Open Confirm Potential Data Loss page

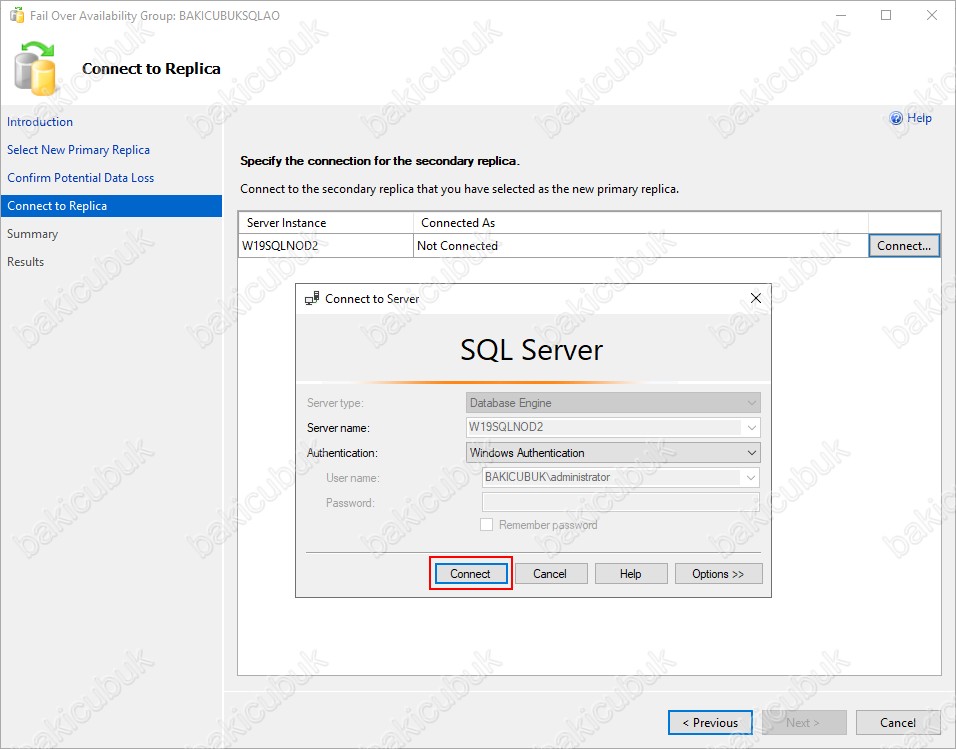click(80, 178)
